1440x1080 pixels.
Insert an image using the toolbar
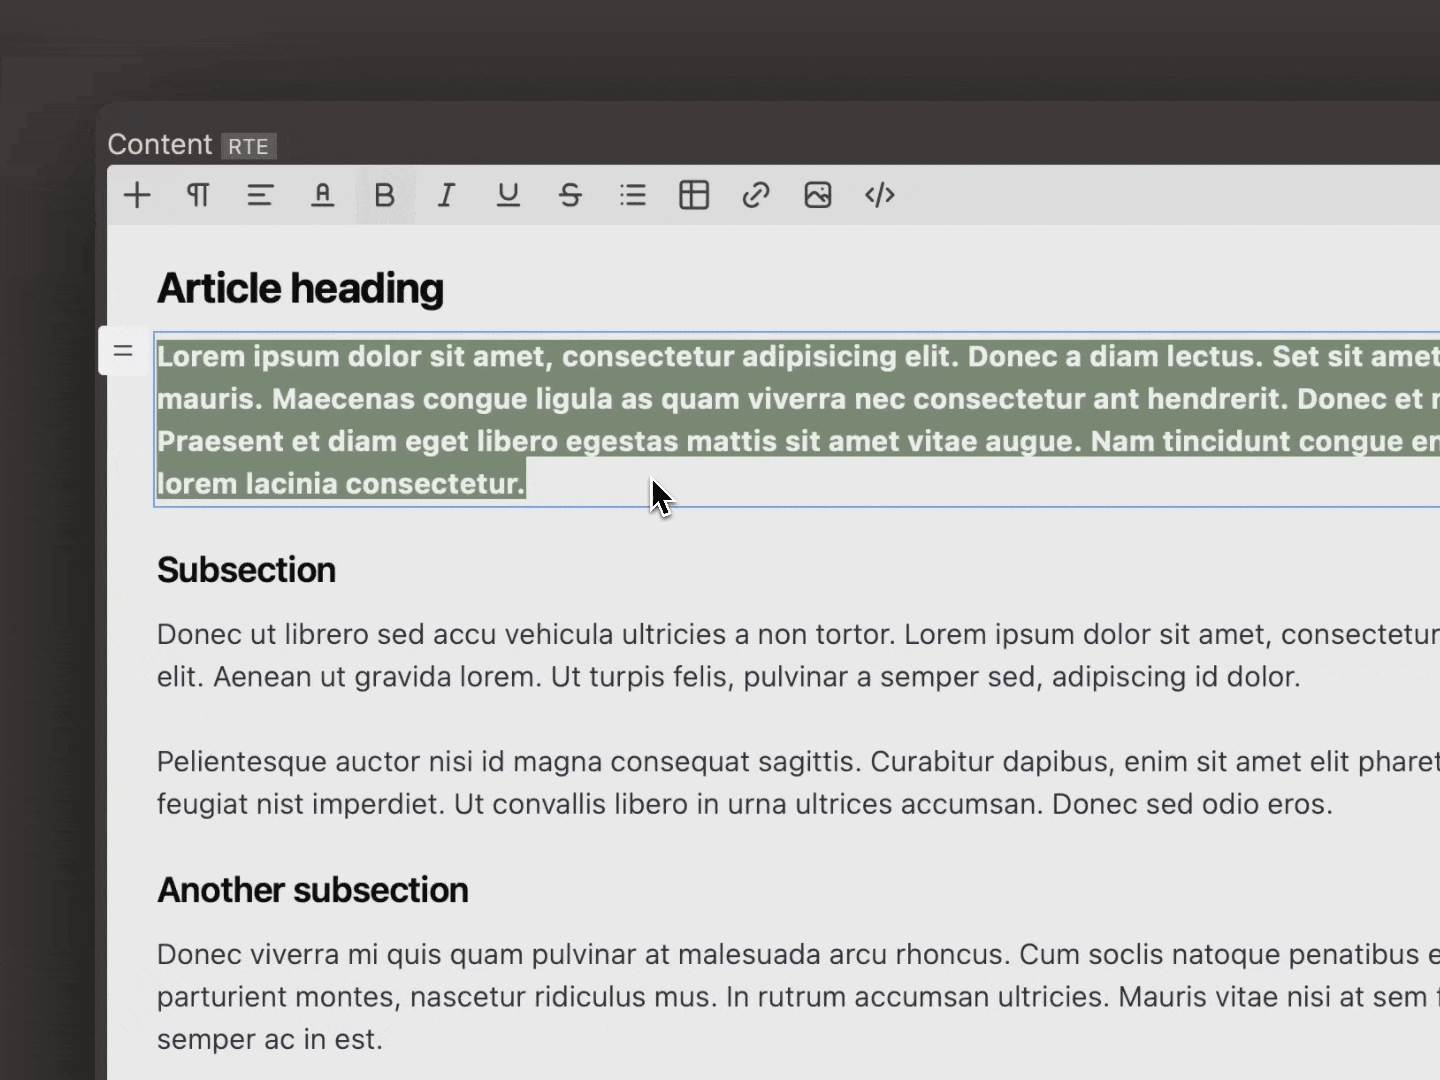[x=817, y=195]
